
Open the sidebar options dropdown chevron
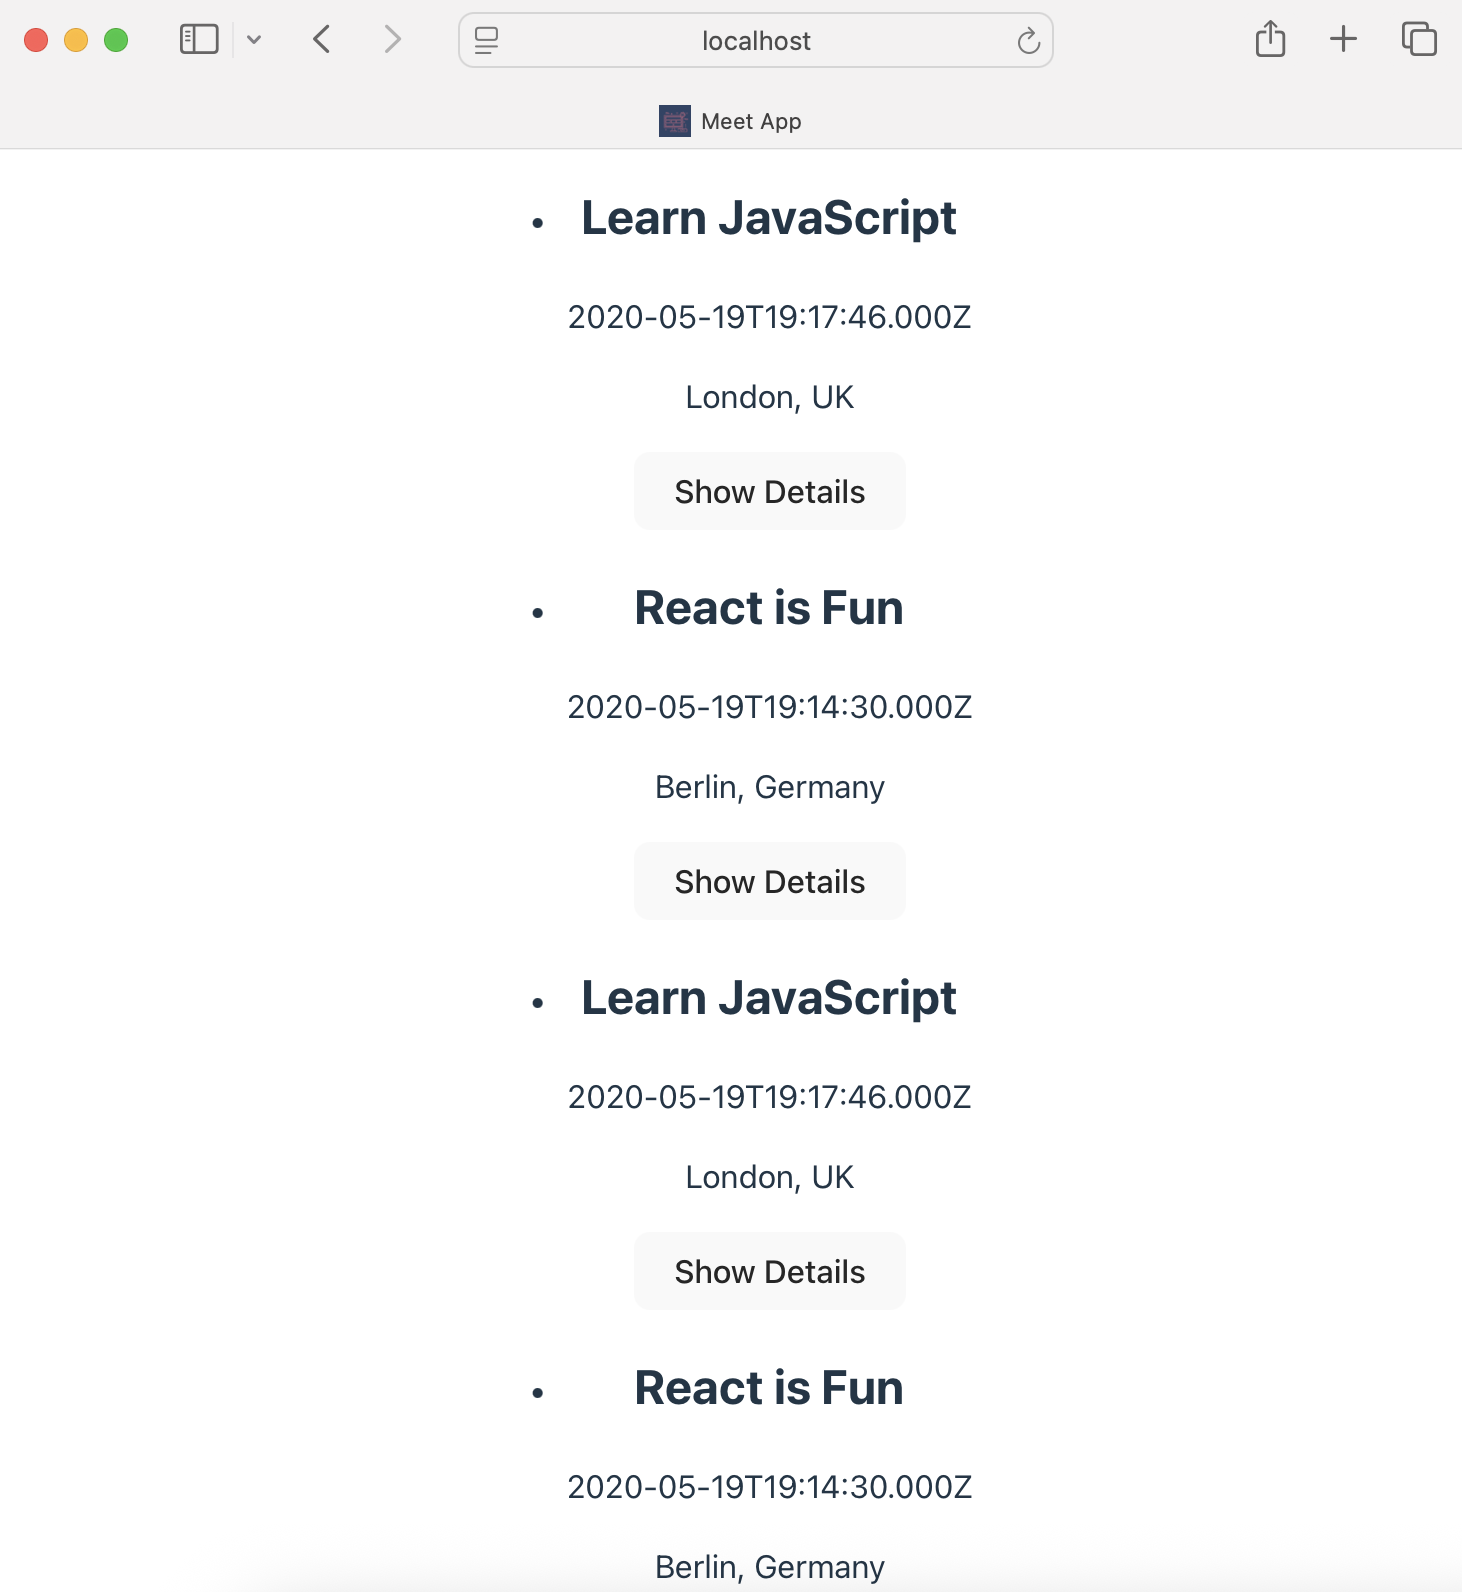click(x=254, y=40)
